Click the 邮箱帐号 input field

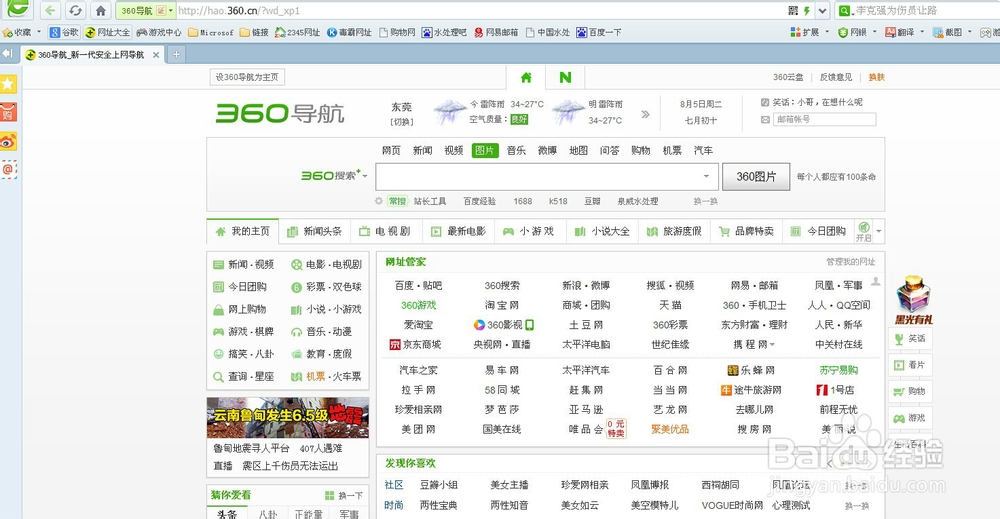click(x=825, y=119)
